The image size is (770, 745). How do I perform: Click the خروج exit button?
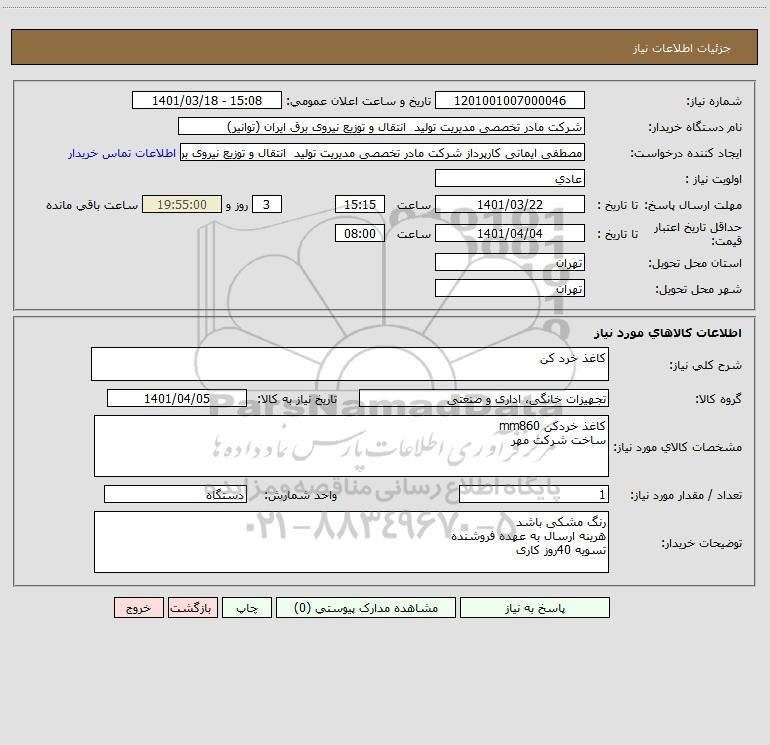138,608
